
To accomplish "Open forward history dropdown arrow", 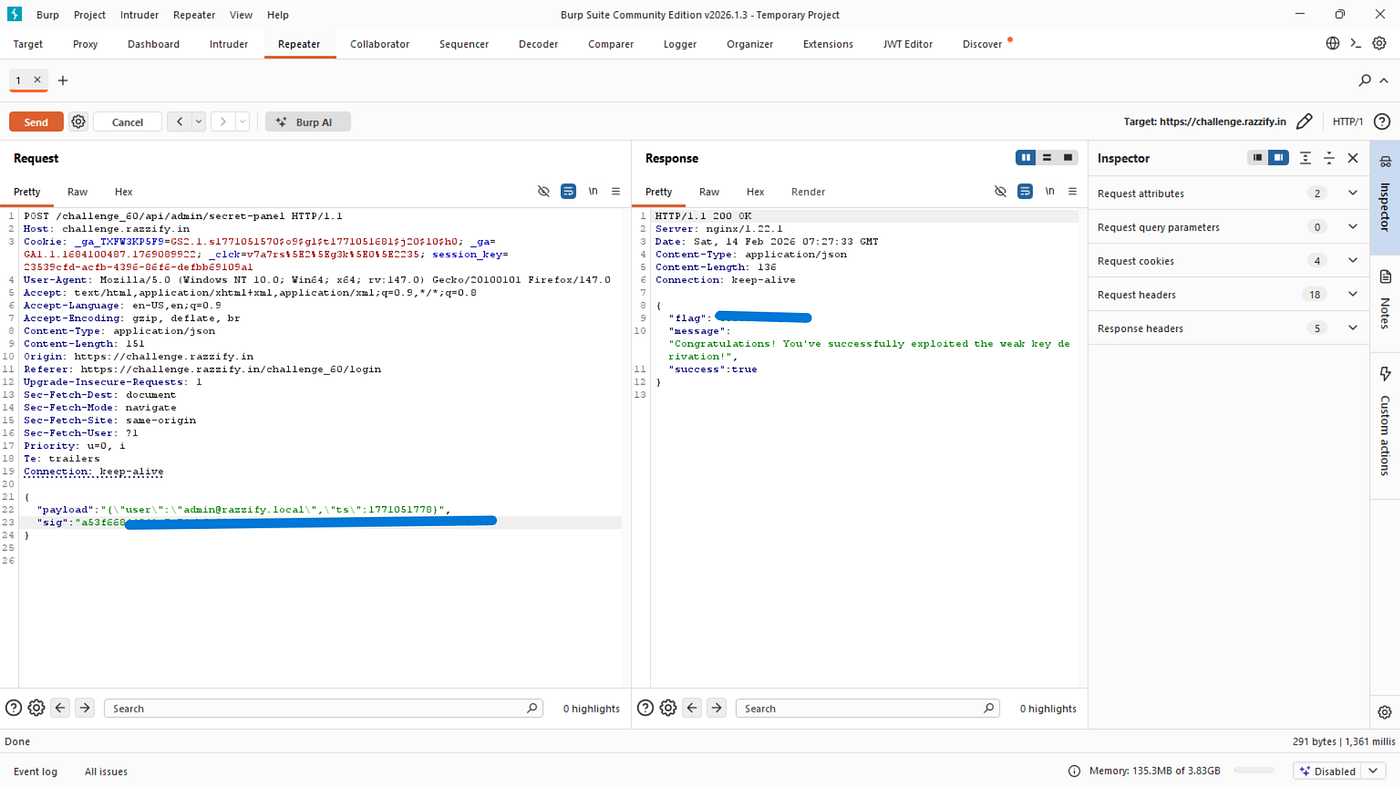I will point(242,121).
